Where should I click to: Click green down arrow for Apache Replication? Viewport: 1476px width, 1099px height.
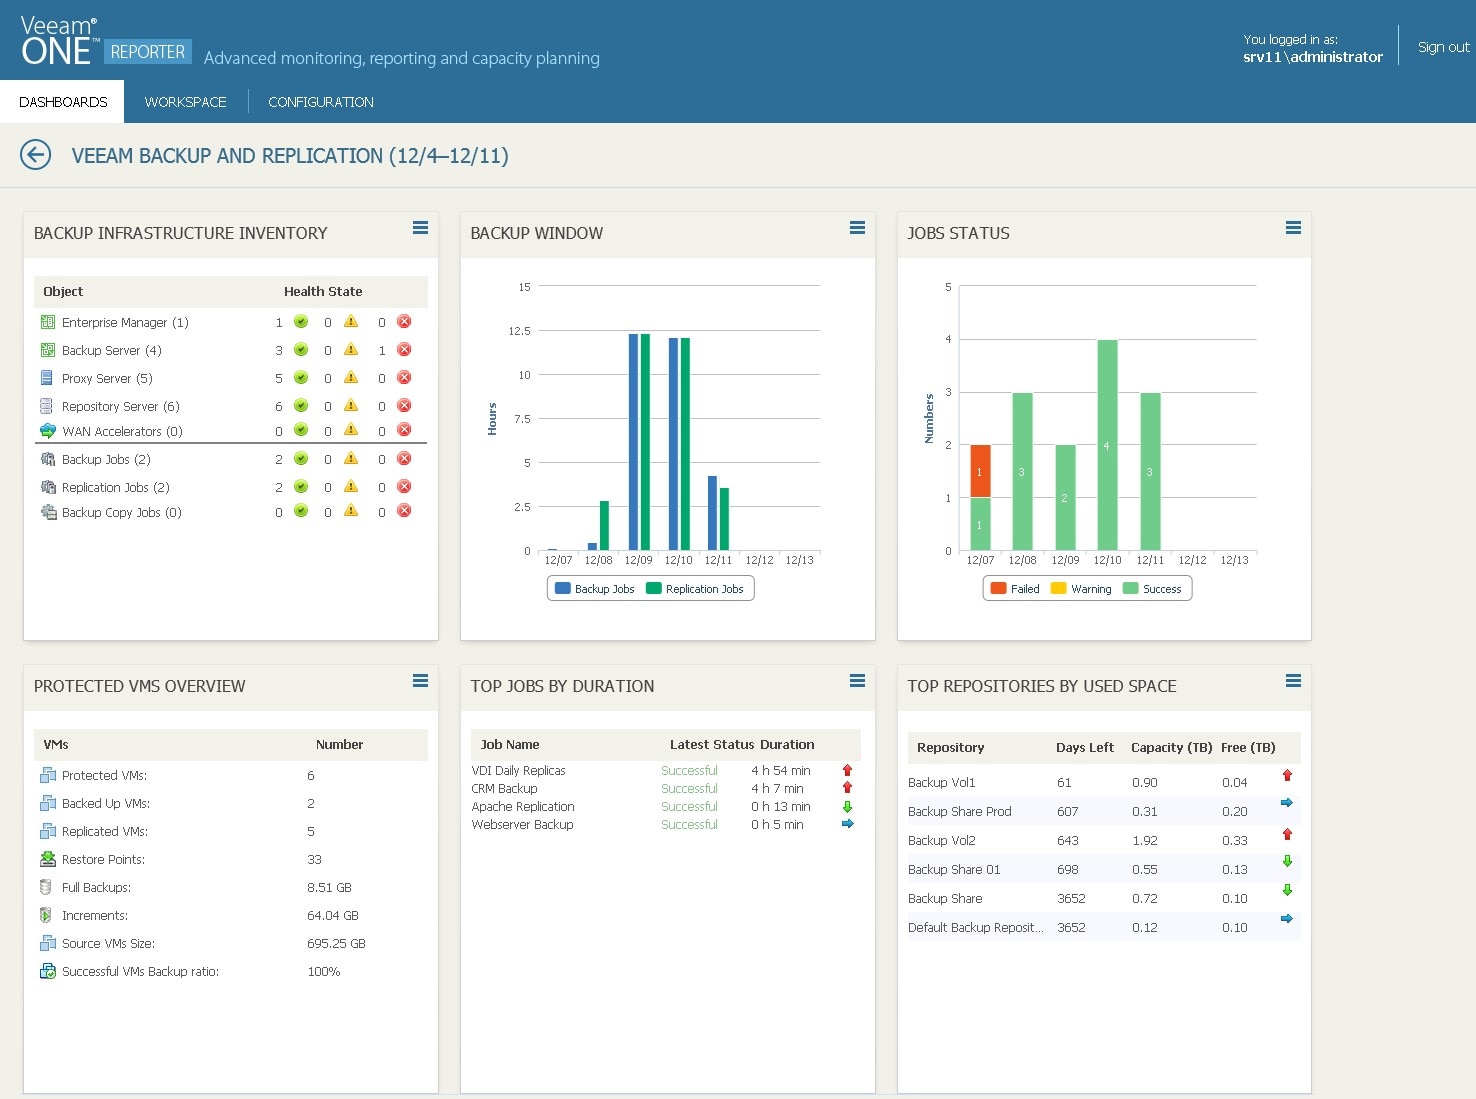(847, 806)
